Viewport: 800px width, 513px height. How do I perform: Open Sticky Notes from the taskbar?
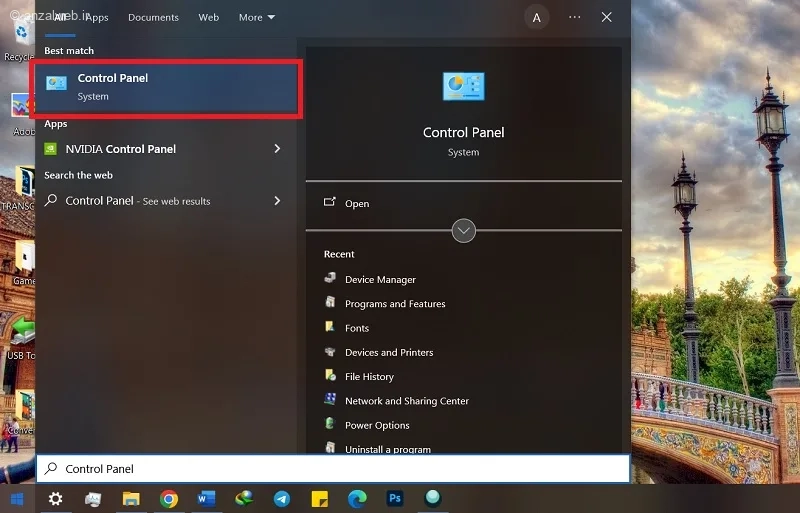click(320, 499)
